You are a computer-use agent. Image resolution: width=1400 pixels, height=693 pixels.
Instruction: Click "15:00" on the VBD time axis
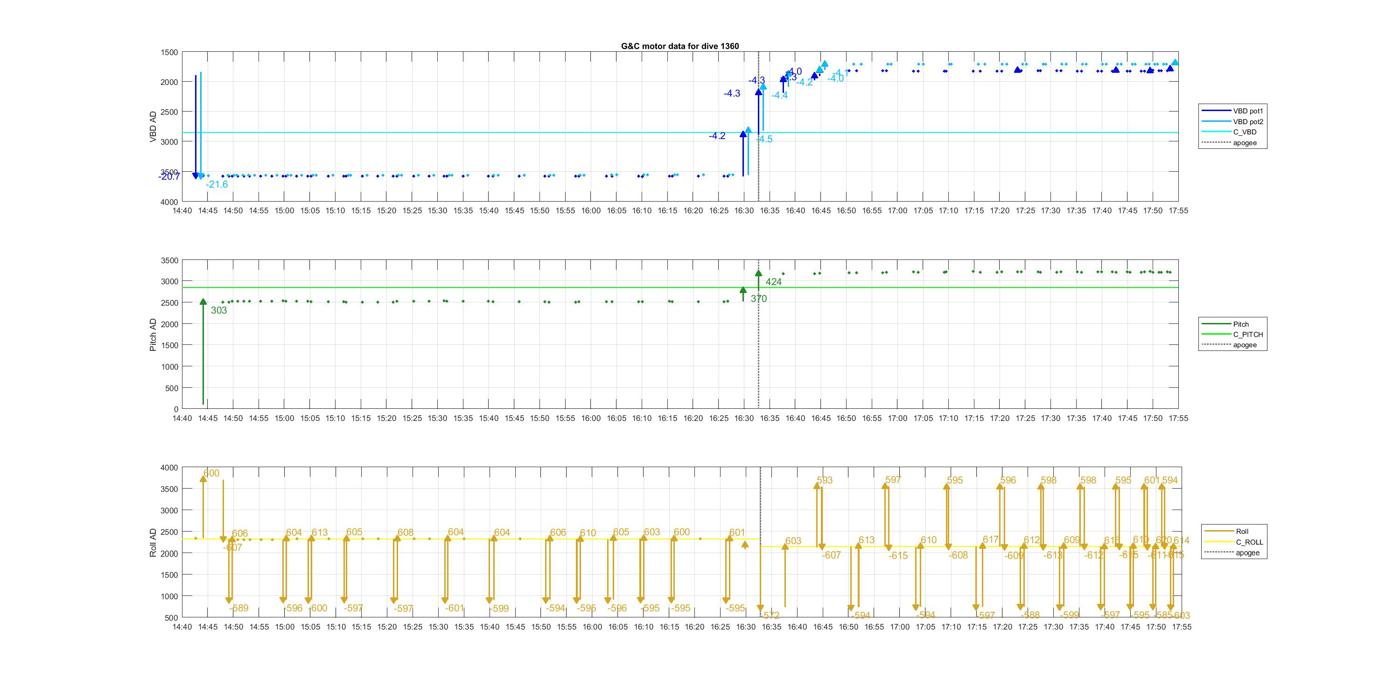point(285,211)
